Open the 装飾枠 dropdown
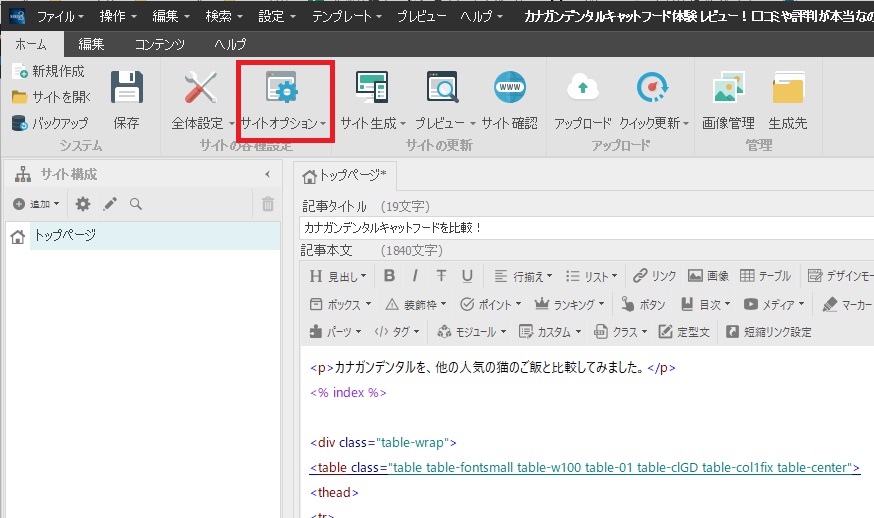The height and width of the screenshot is (518, 874). pyautogui.click(x=416, y=304)
